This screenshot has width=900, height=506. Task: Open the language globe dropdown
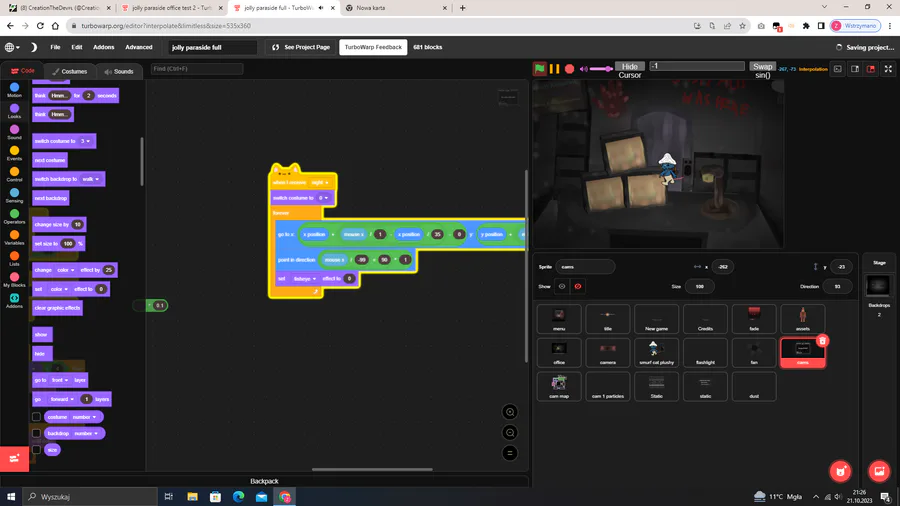(12, 47)
